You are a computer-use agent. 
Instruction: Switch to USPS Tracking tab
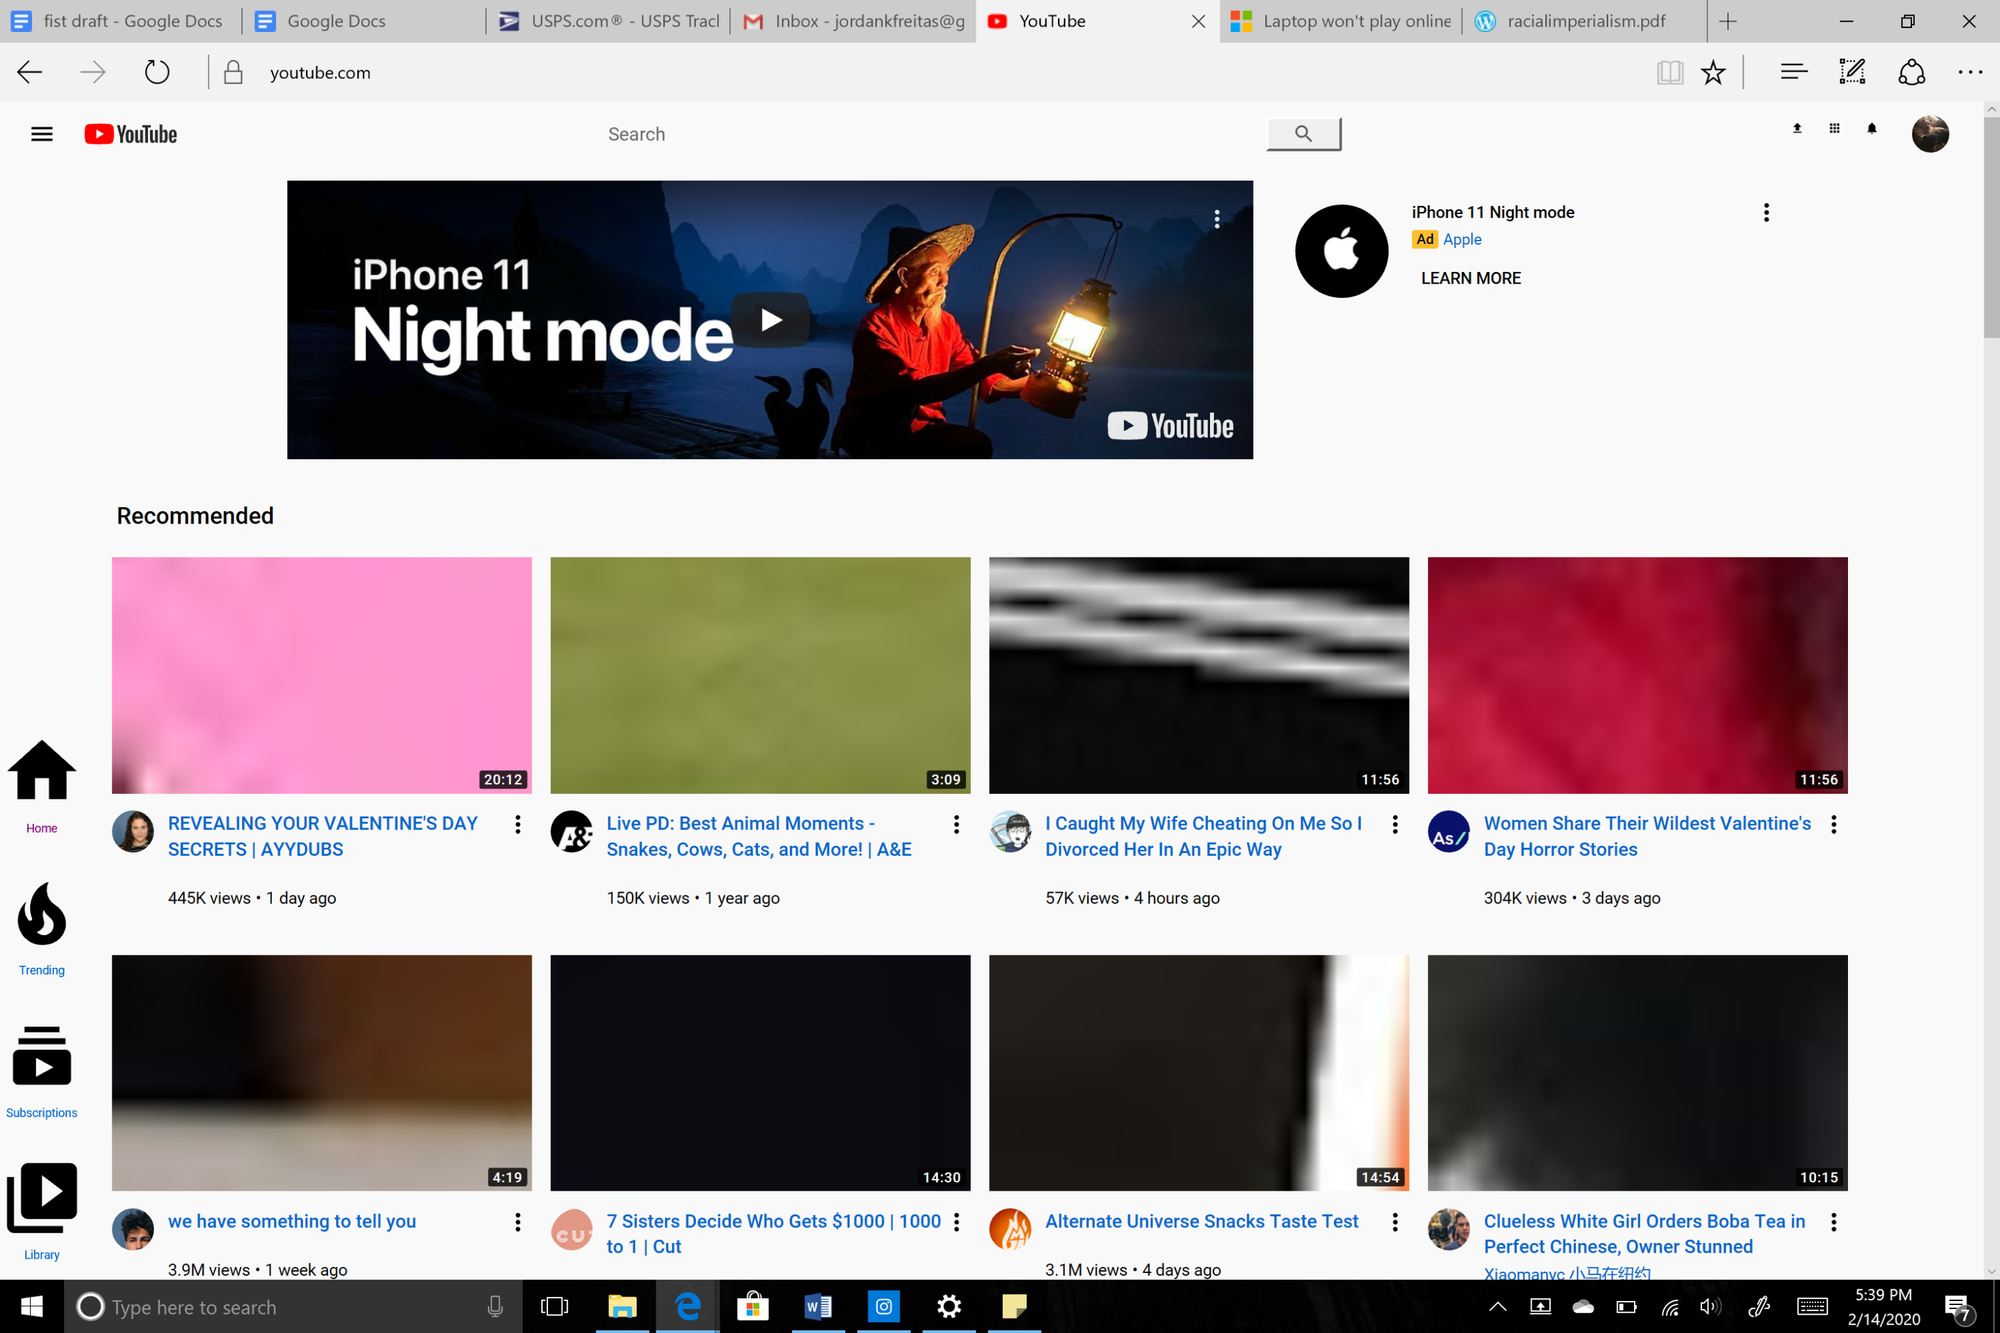(610, 21)
